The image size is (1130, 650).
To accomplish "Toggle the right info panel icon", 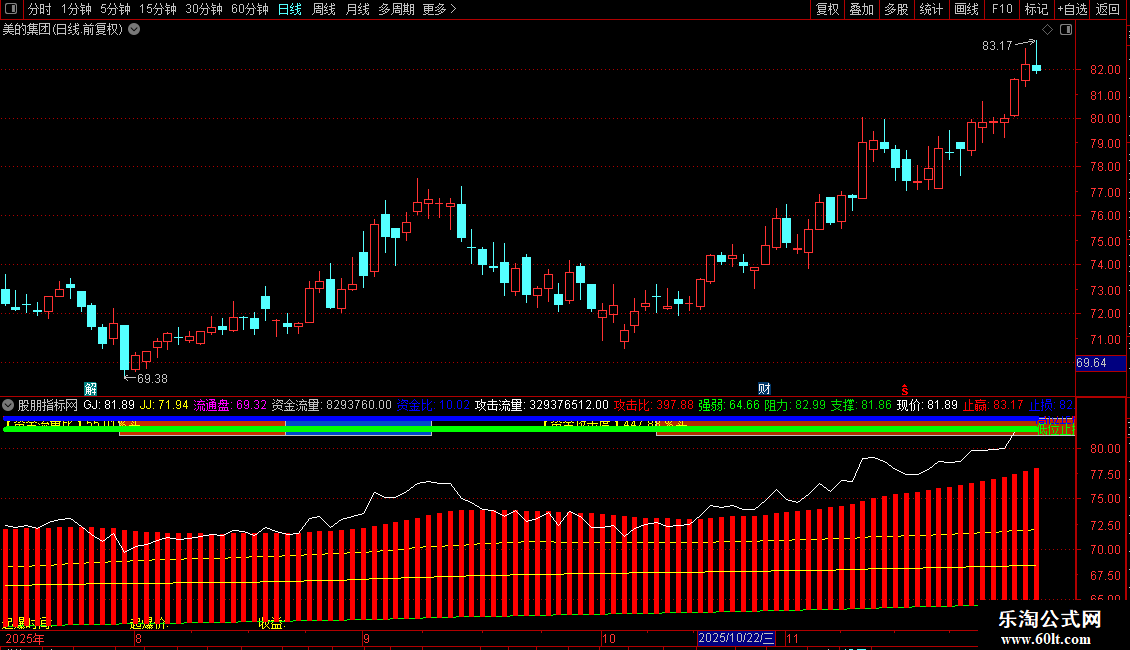I will 1066,30.
